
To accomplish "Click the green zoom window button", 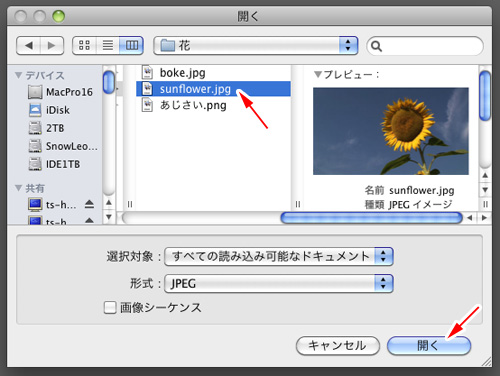I will click(x=59, y=16).
